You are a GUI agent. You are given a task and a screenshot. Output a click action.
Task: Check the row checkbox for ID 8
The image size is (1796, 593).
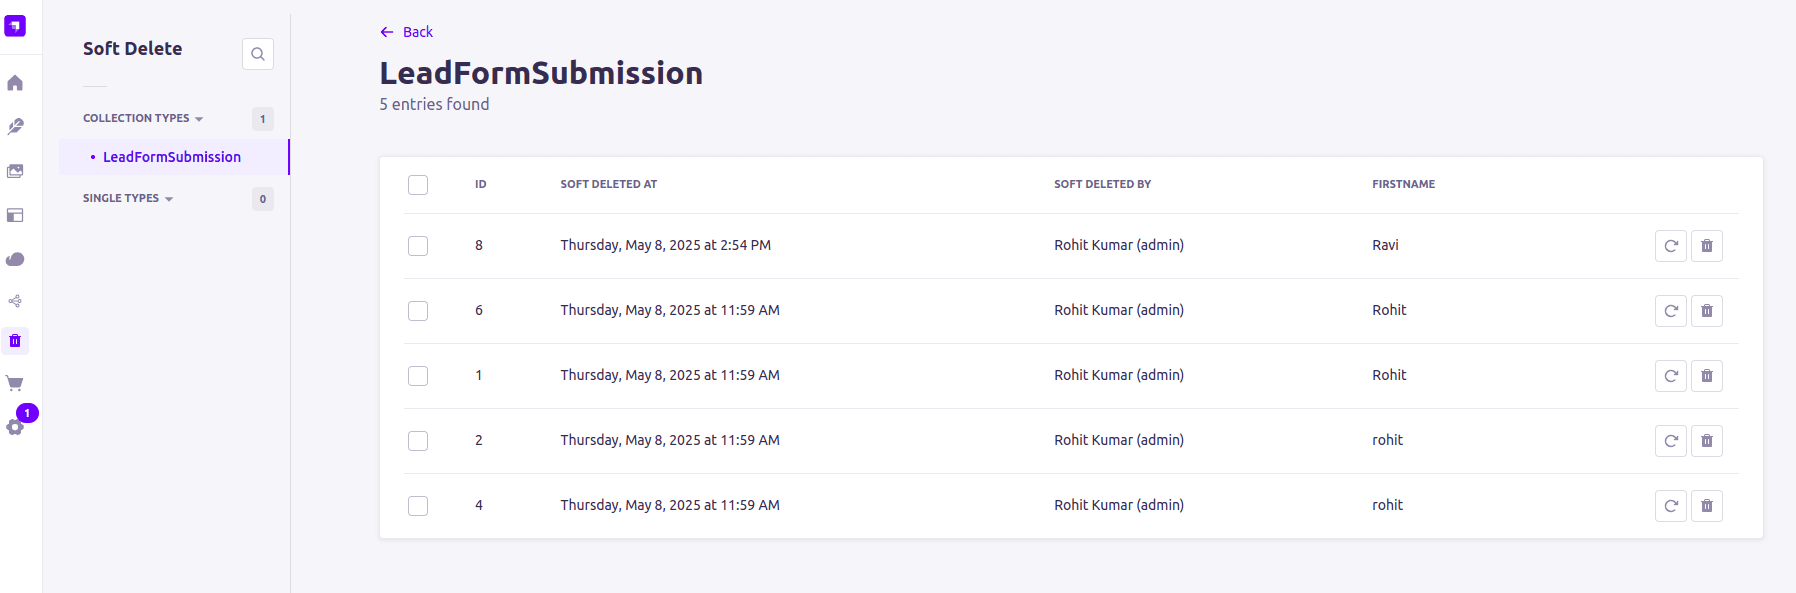(418, 246)
